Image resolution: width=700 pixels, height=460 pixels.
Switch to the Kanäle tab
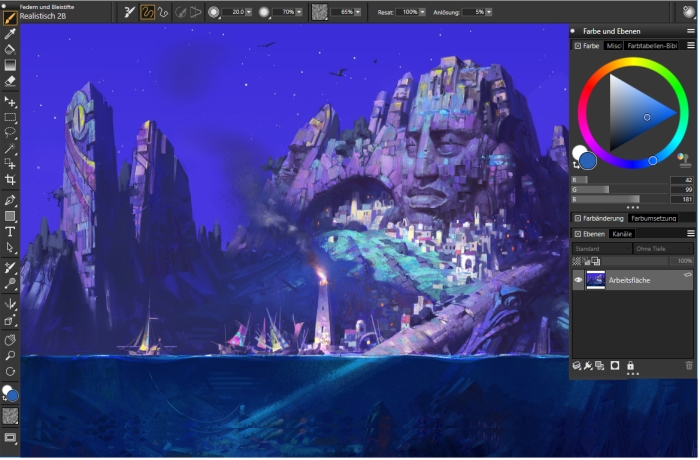pyautogui.click(x=621, y=233)
